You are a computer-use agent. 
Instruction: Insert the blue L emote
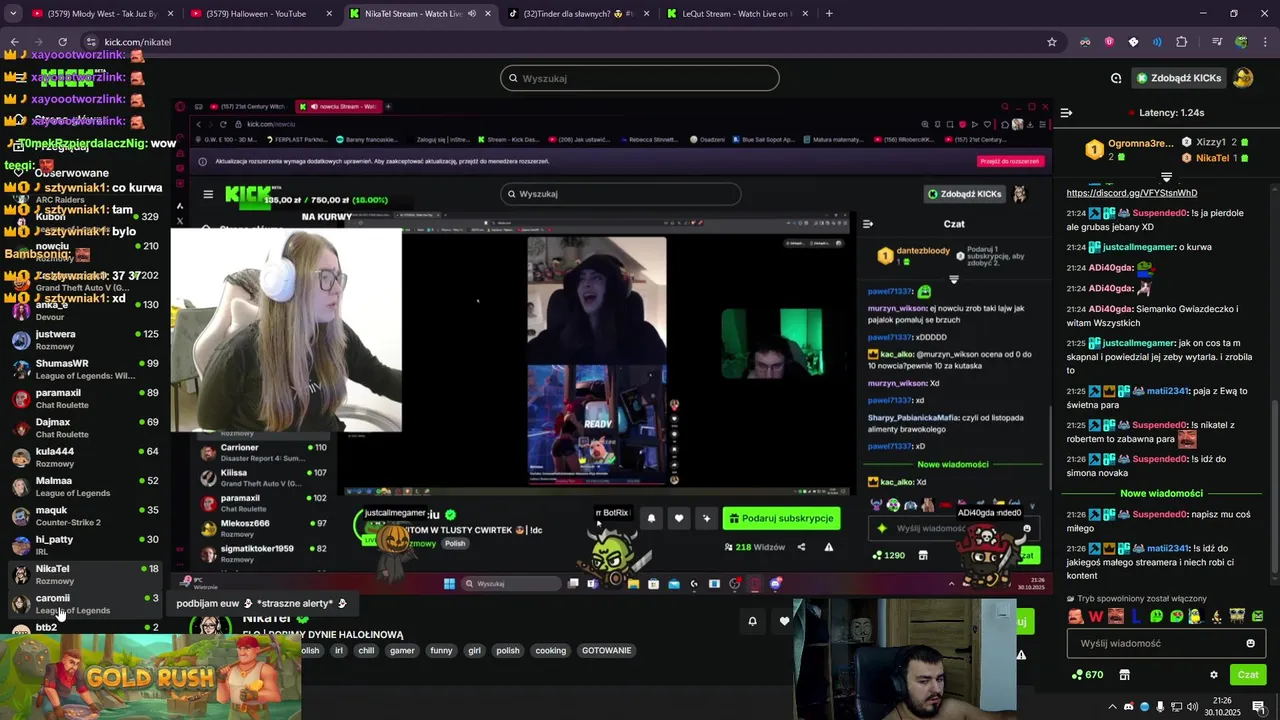coord(1136,616)
